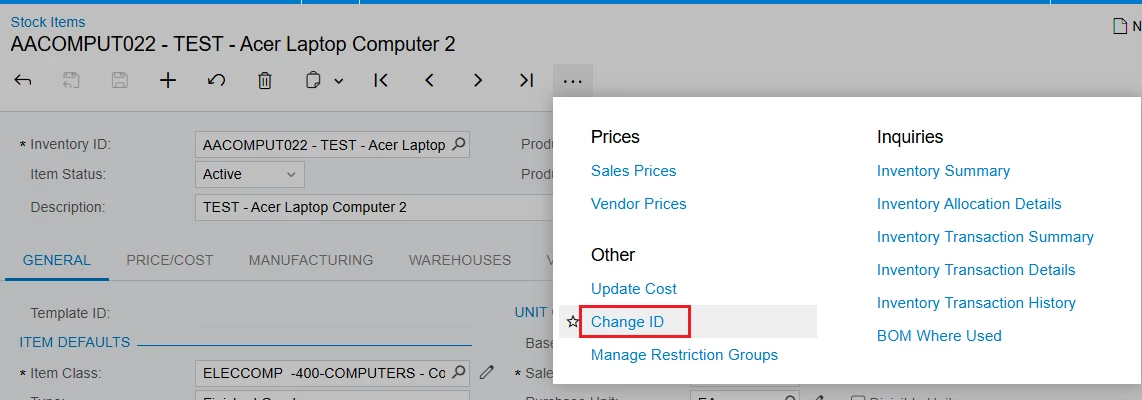Image resolution: width=1142 pixels, height=400 pixels.
Task: Open Inventory Transaction Summary inquiry
Action: (x=985, y=237)
